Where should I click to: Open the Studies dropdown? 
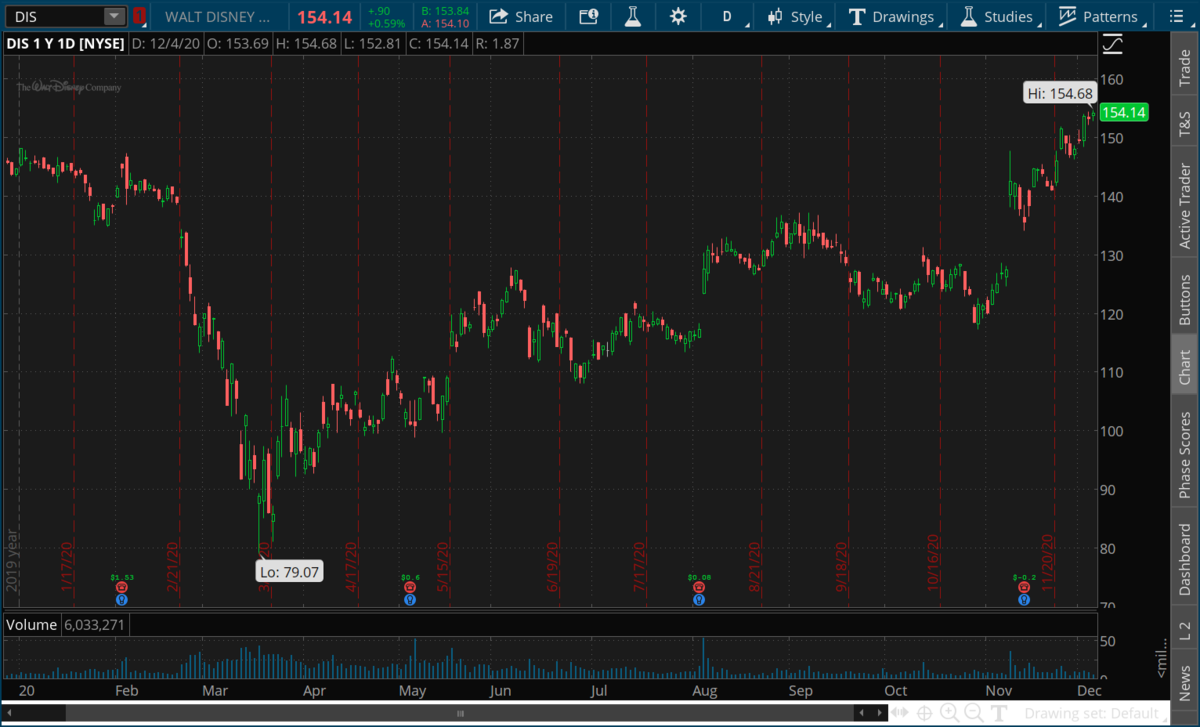997,16
